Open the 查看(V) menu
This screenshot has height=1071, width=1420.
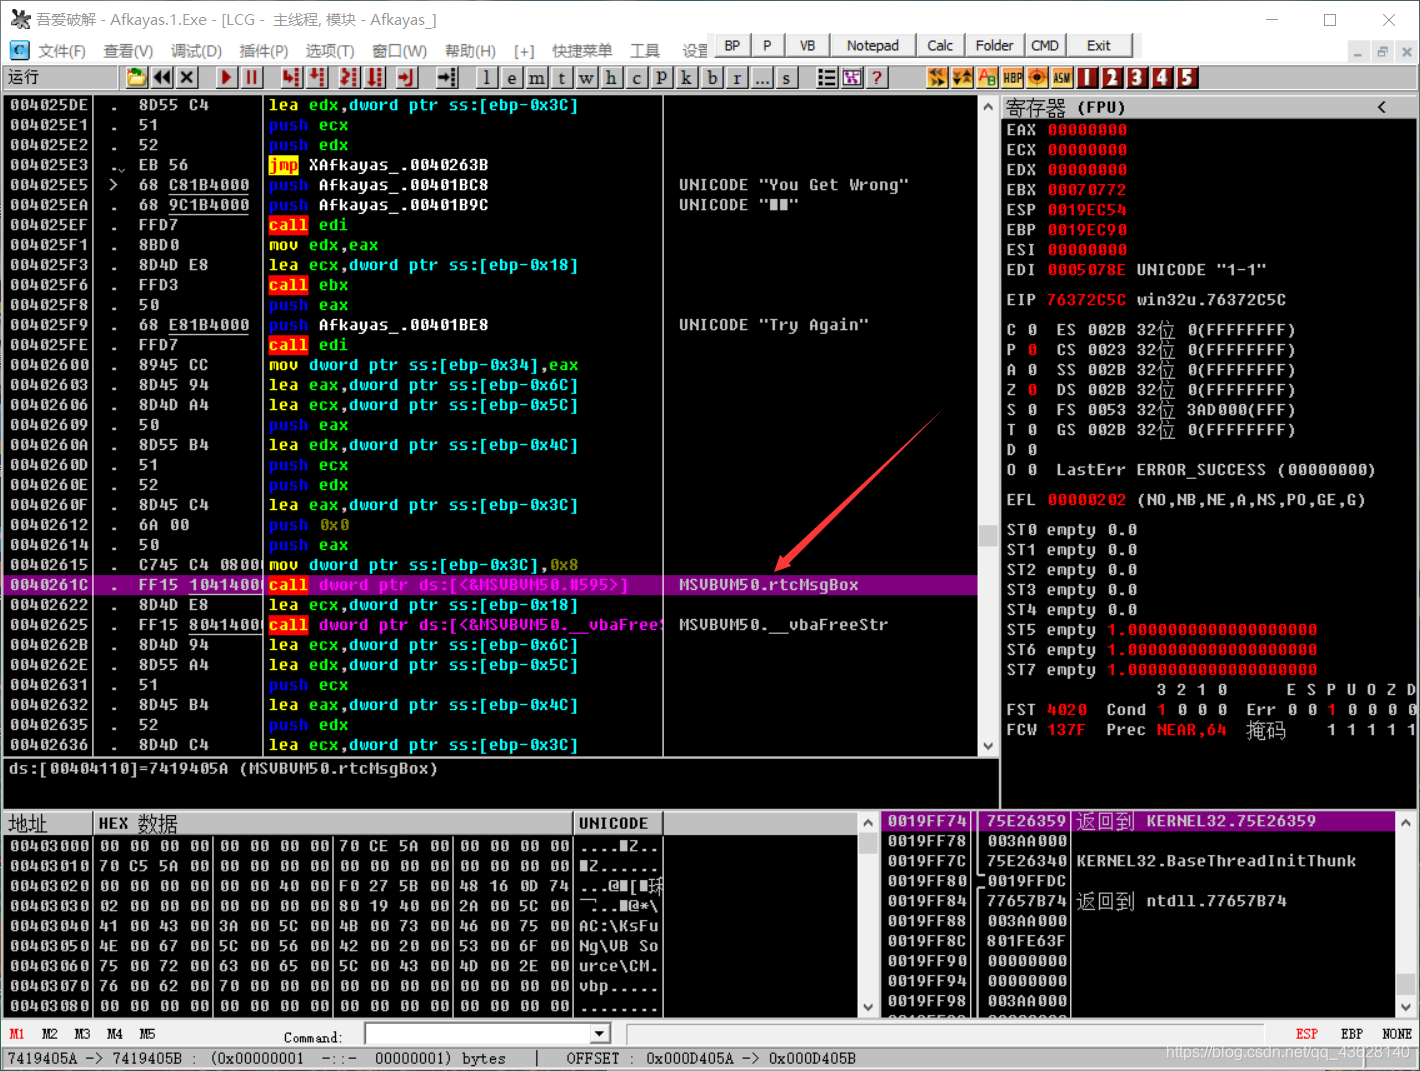[x=128, y=50]
